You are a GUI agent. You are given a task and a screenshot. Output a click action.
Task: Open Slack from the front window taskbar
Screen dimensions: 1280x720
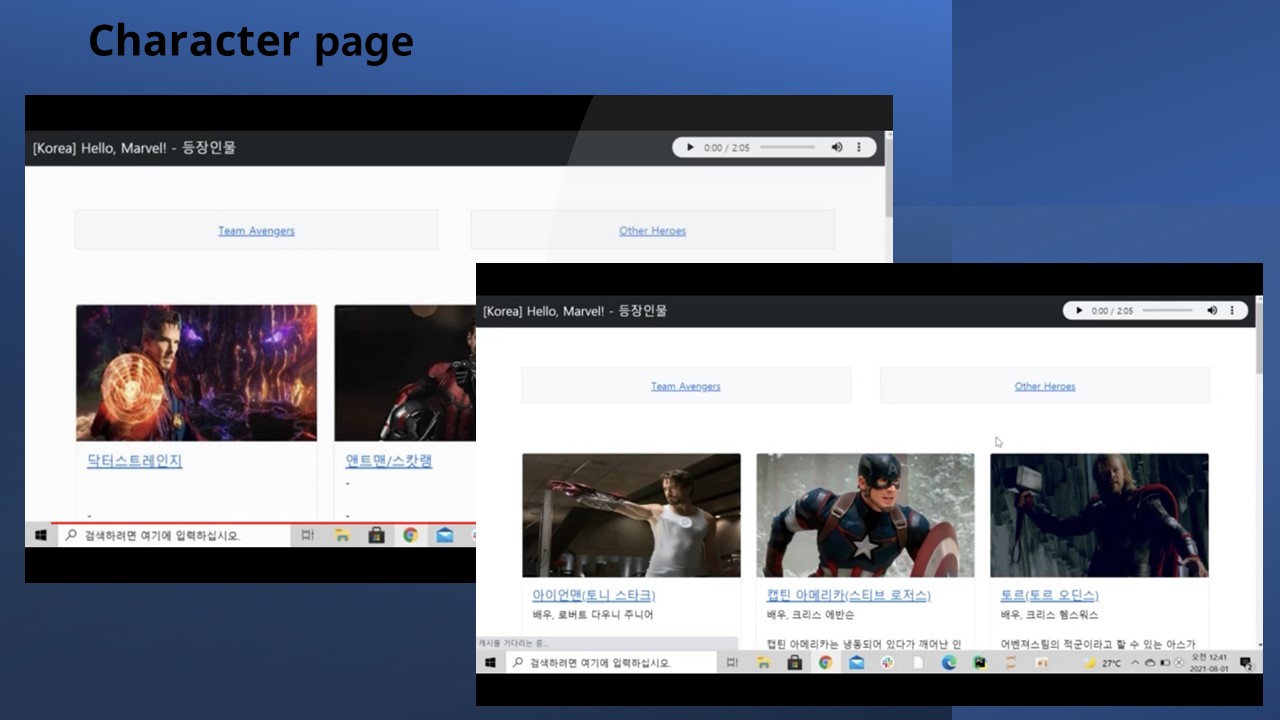pyautogui.click(x=887, y=663)
